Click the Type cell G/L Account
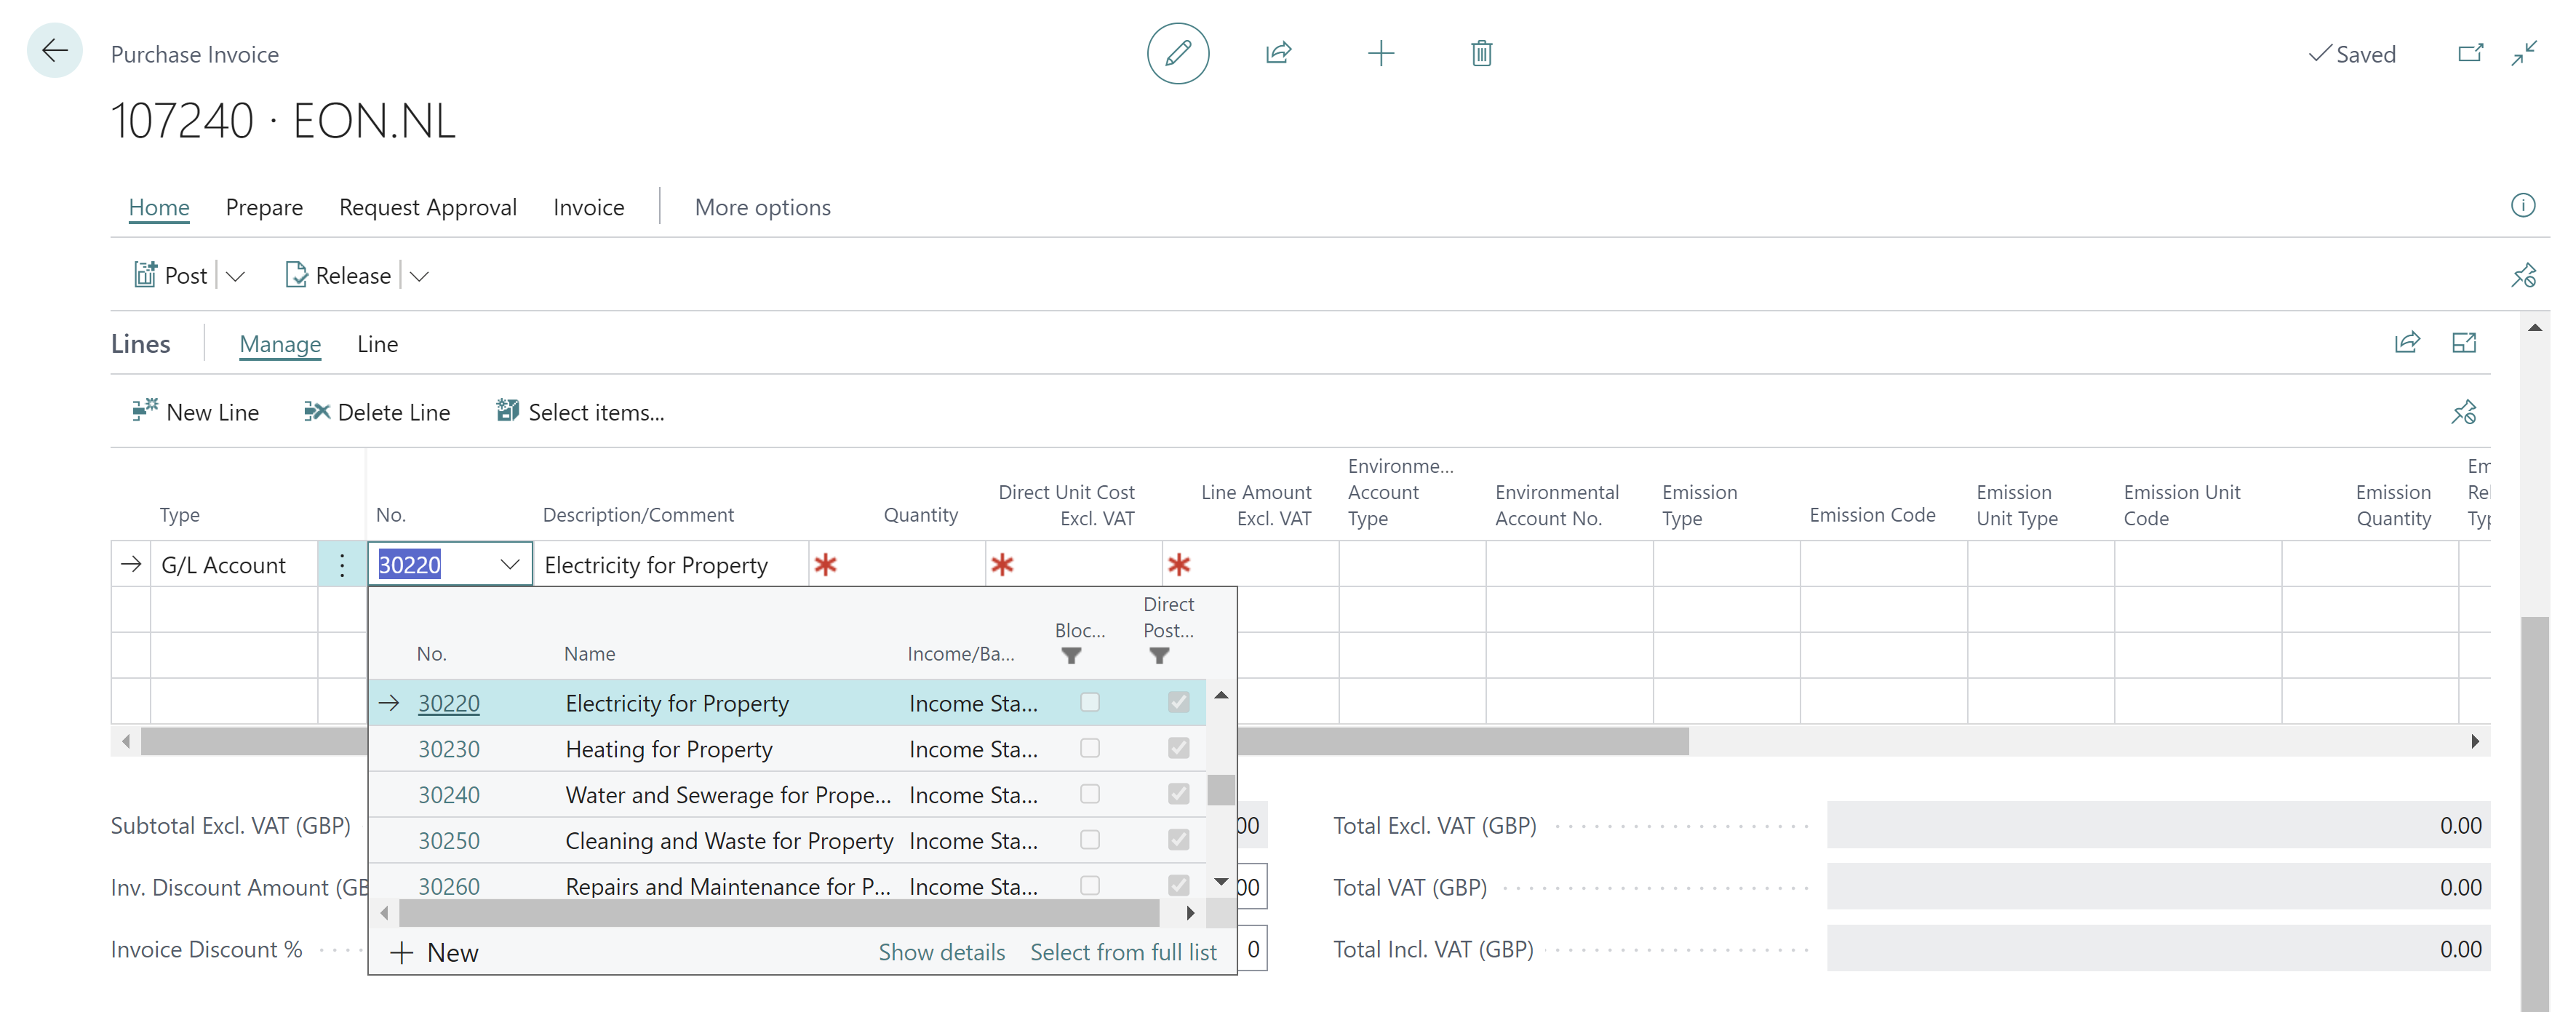This screenshot has width=2576, height=1012. click(233, 565)
